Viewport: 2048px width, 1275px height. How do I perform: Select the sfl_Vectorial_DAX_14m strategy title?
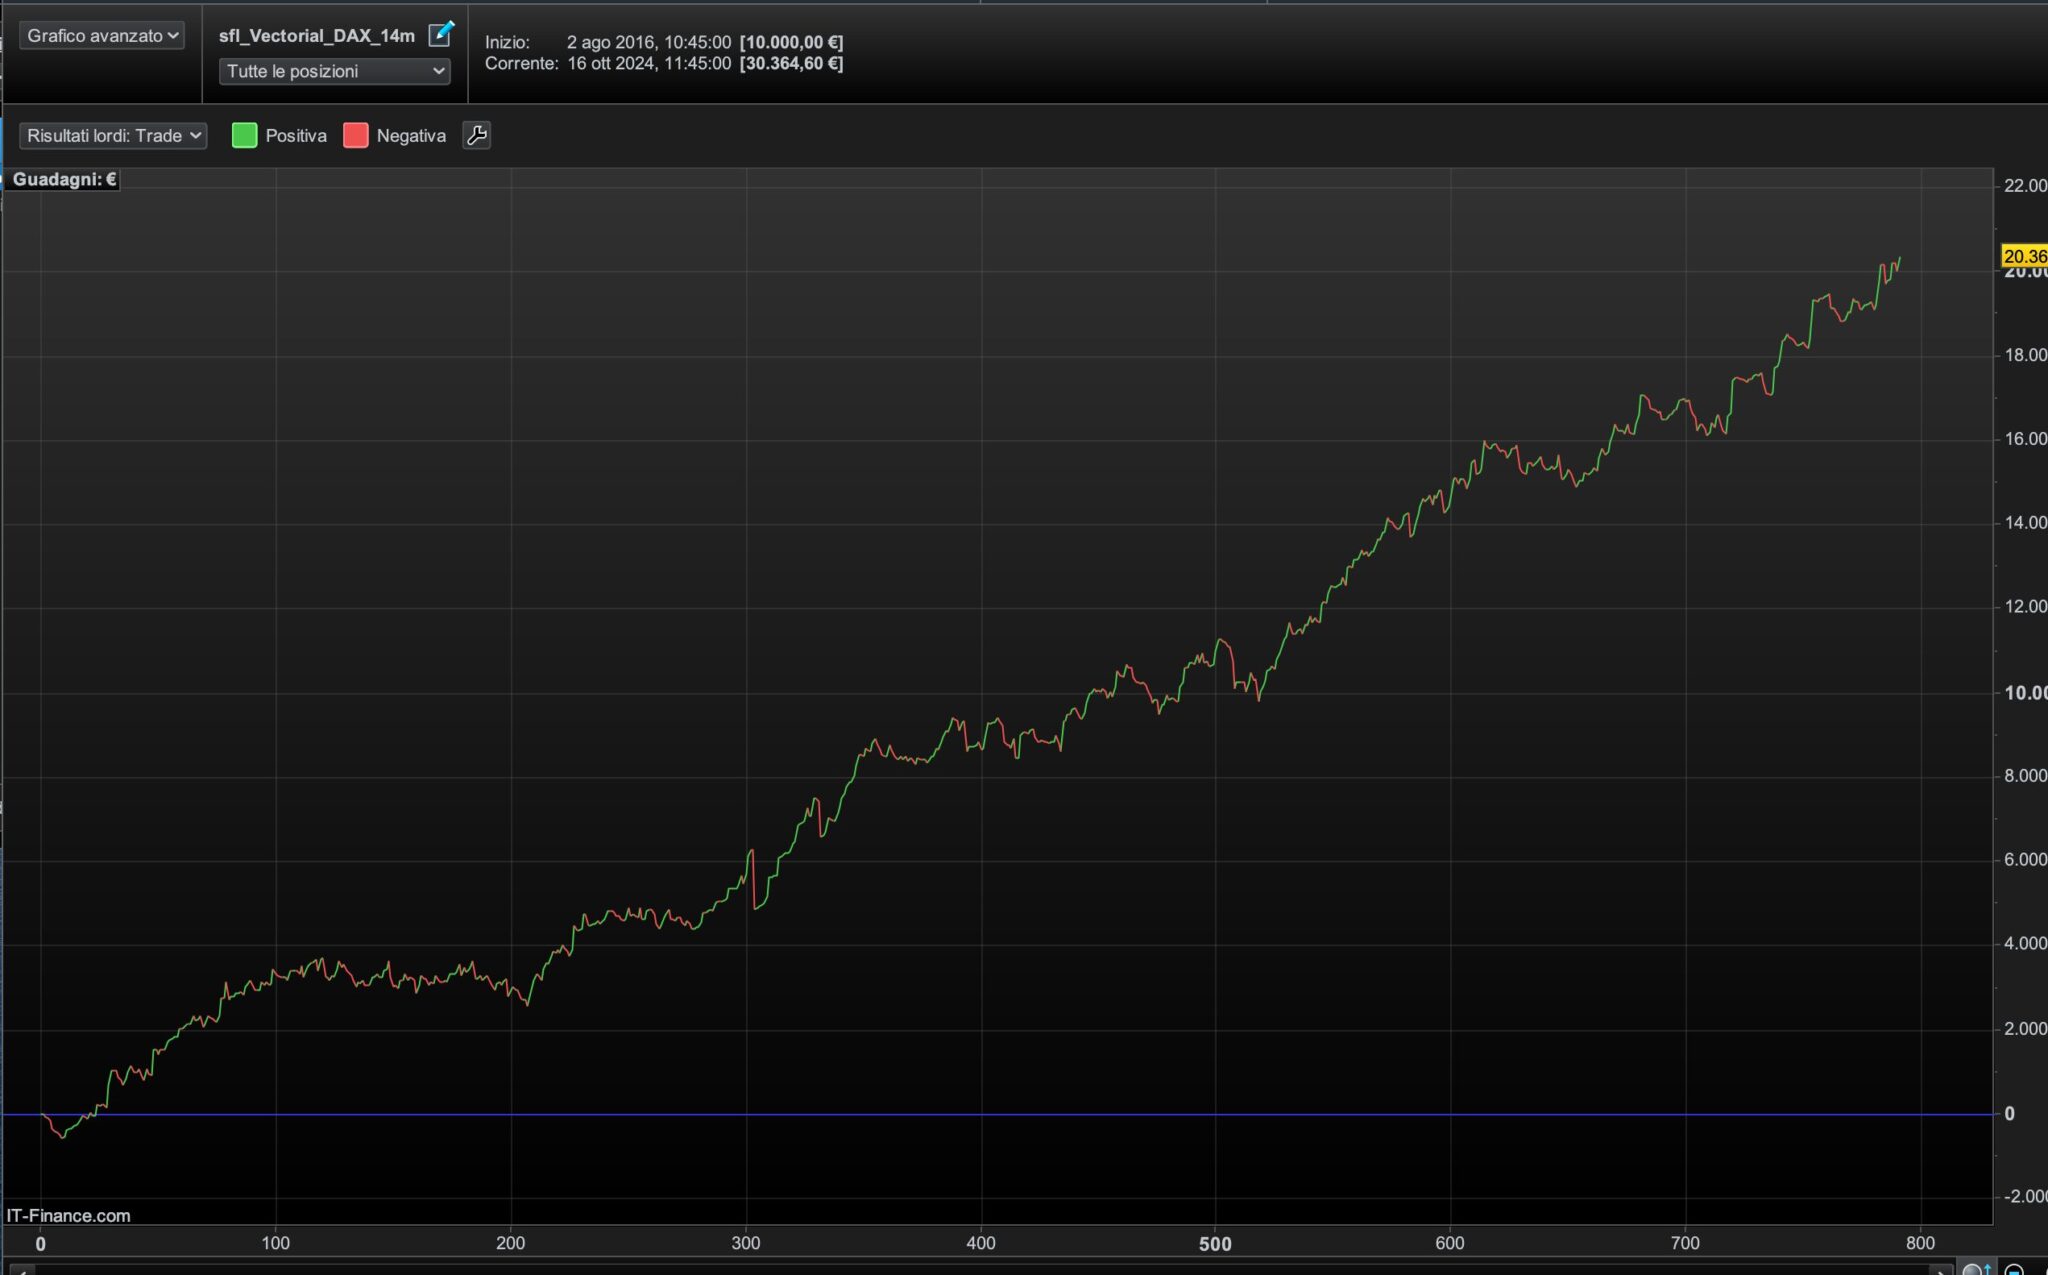click(316, 35)
